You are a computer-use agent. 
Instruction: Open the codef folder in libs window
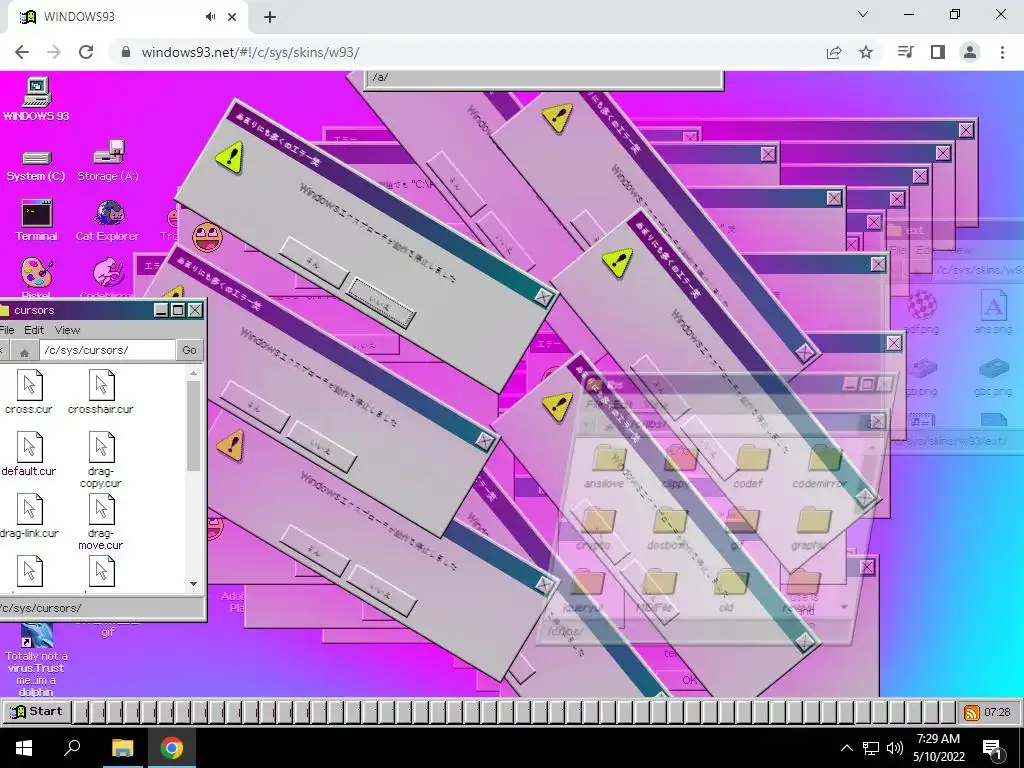(x=749, y=466)
